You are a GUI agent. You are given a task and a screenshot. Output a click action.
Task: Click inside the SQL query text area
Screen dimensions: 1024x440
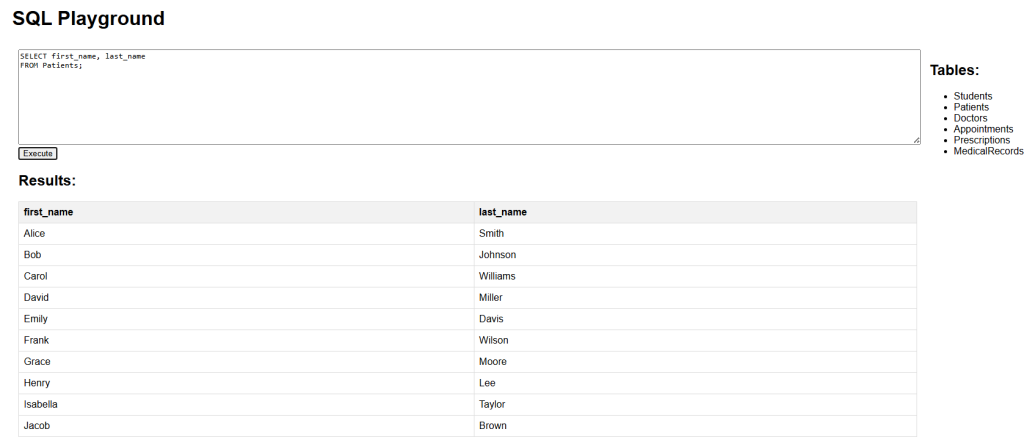click(469, 97)
